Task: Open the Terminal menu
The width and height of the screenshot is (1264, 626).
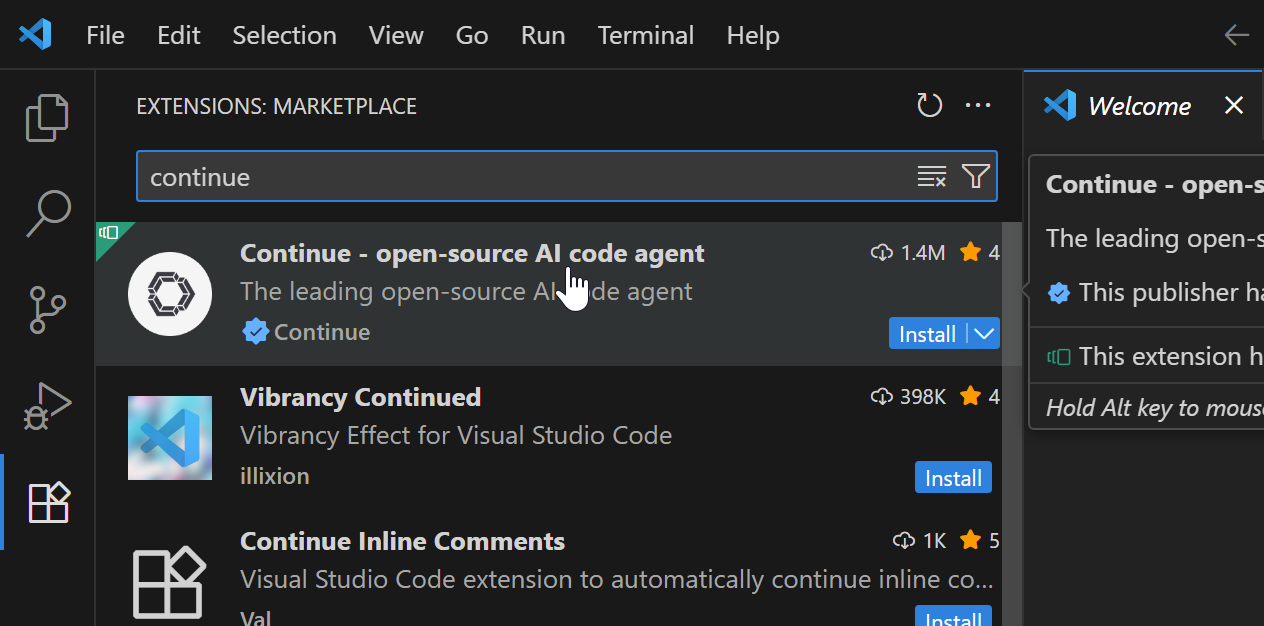Action: tap(645, 35)
